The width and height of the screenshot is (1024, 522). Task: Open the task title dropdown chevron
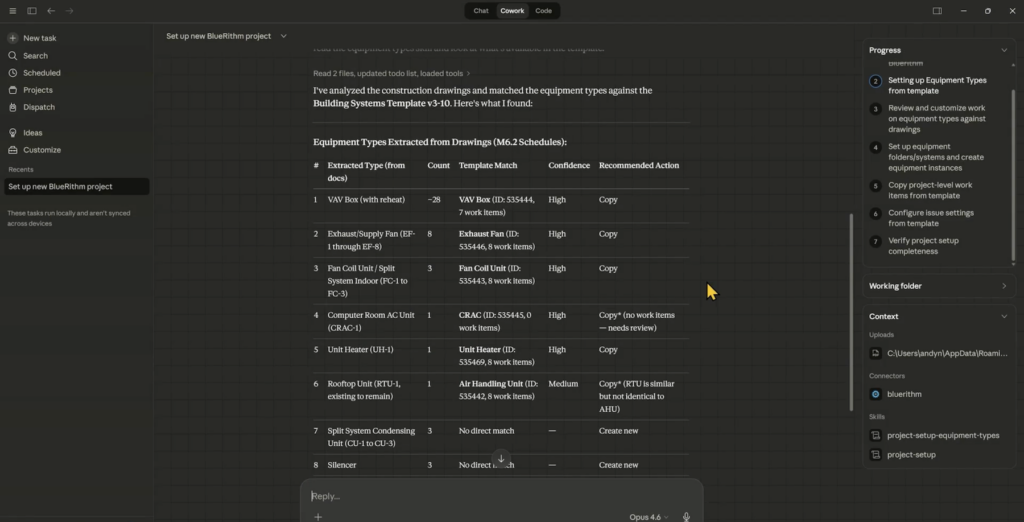pos(284,36)
